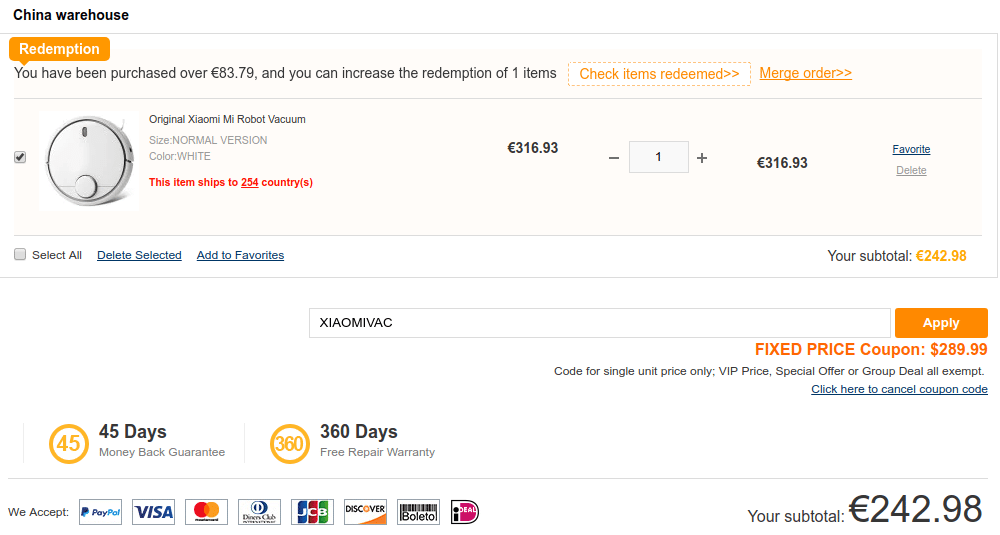The height and width of the screenshot is (535, 1000).
Task: Click the coupon code input field
Action: pos(599,323)
